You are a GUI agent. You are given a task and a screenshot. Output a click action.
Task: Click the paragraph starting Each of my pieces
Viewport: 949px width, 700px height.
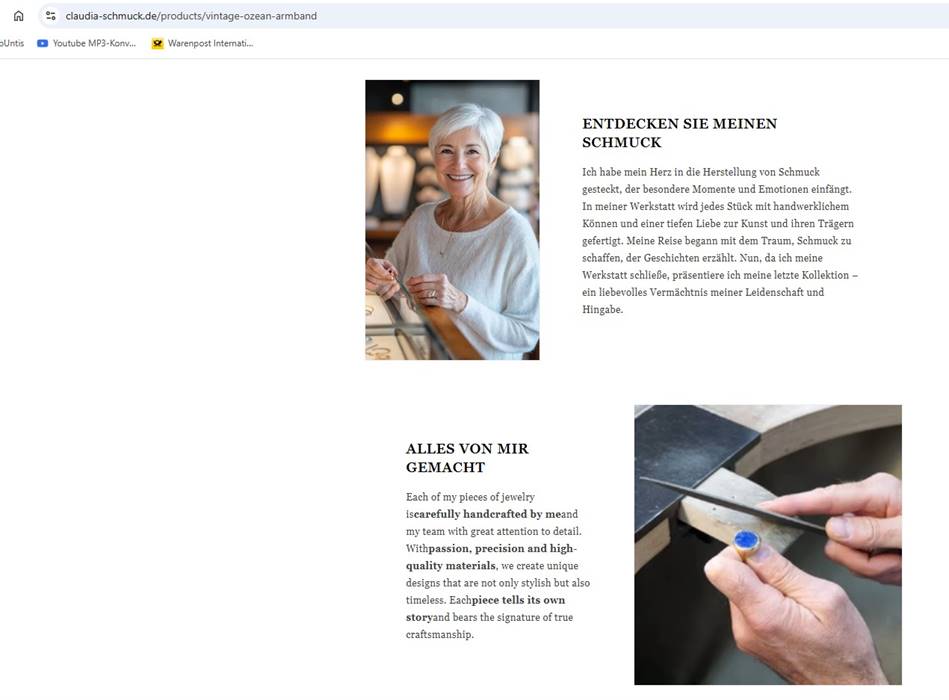498,565
